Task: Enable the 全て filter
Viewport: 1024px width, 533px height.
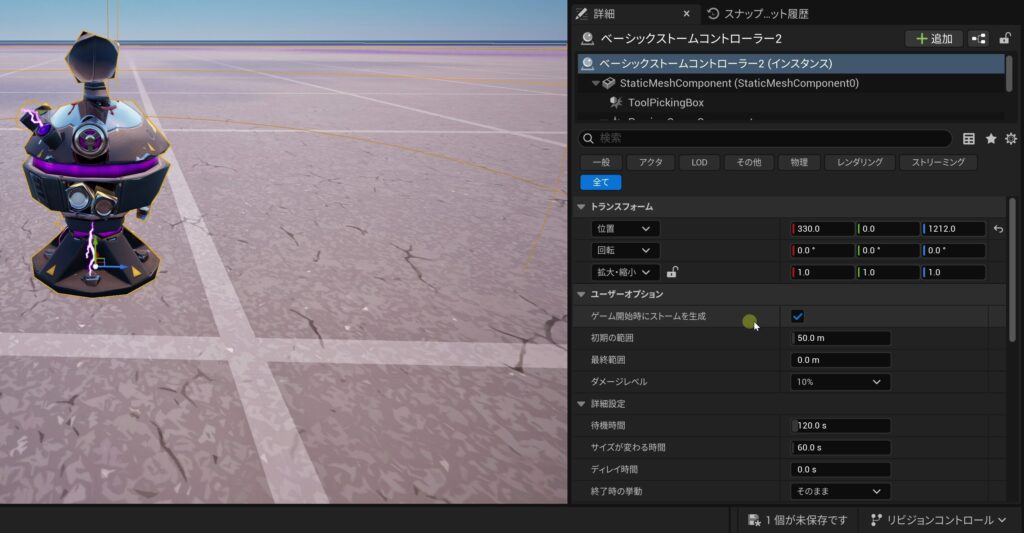Action: [x=600, y=182]
